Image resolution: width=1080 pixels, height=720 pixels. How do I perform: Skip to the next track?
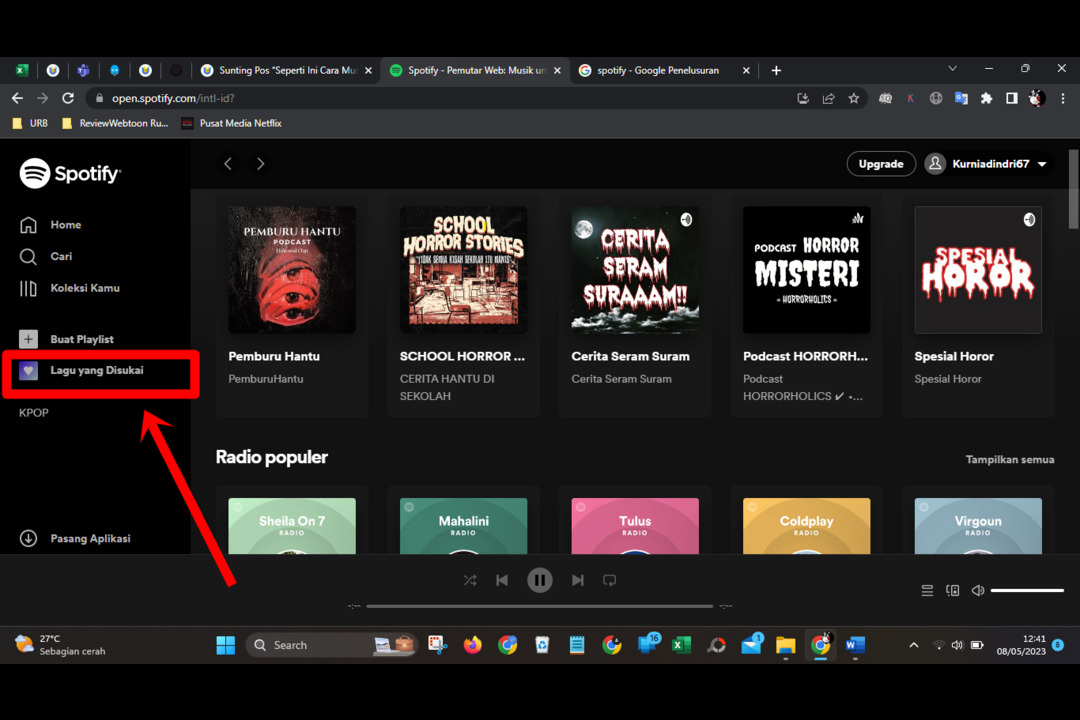(x=578, y=580)
